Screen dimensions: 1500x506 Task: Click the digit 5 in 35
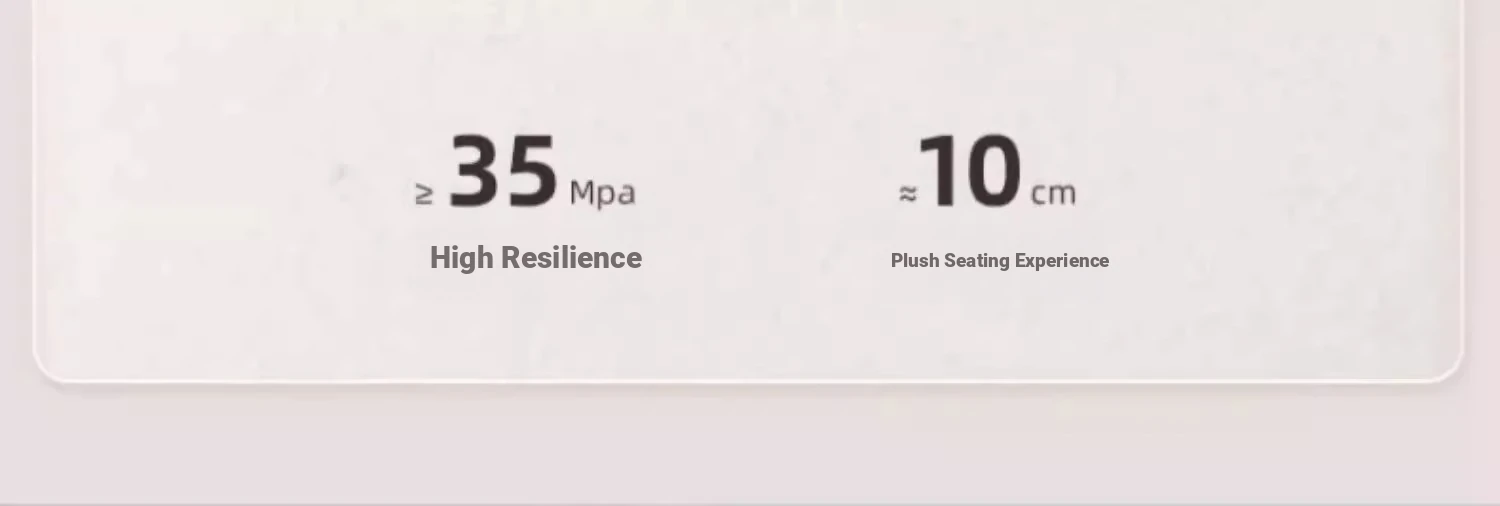point(531,172)
